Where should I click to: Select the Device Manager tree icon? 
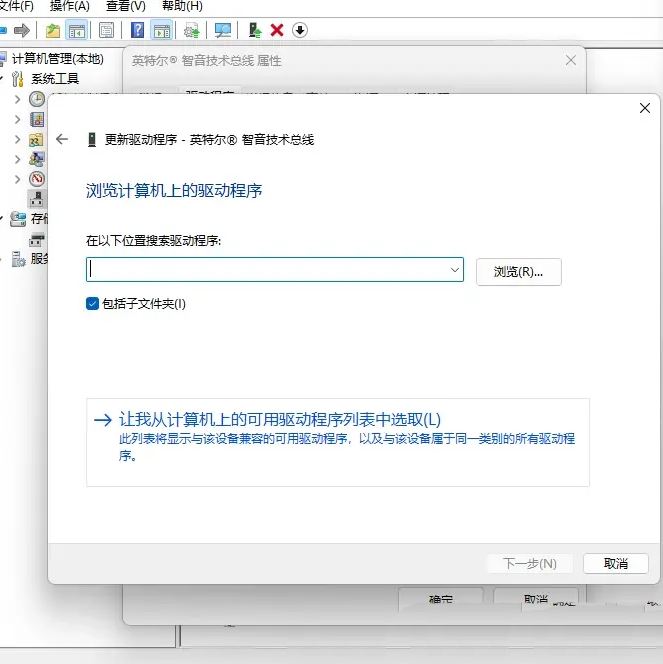(37, 199)
